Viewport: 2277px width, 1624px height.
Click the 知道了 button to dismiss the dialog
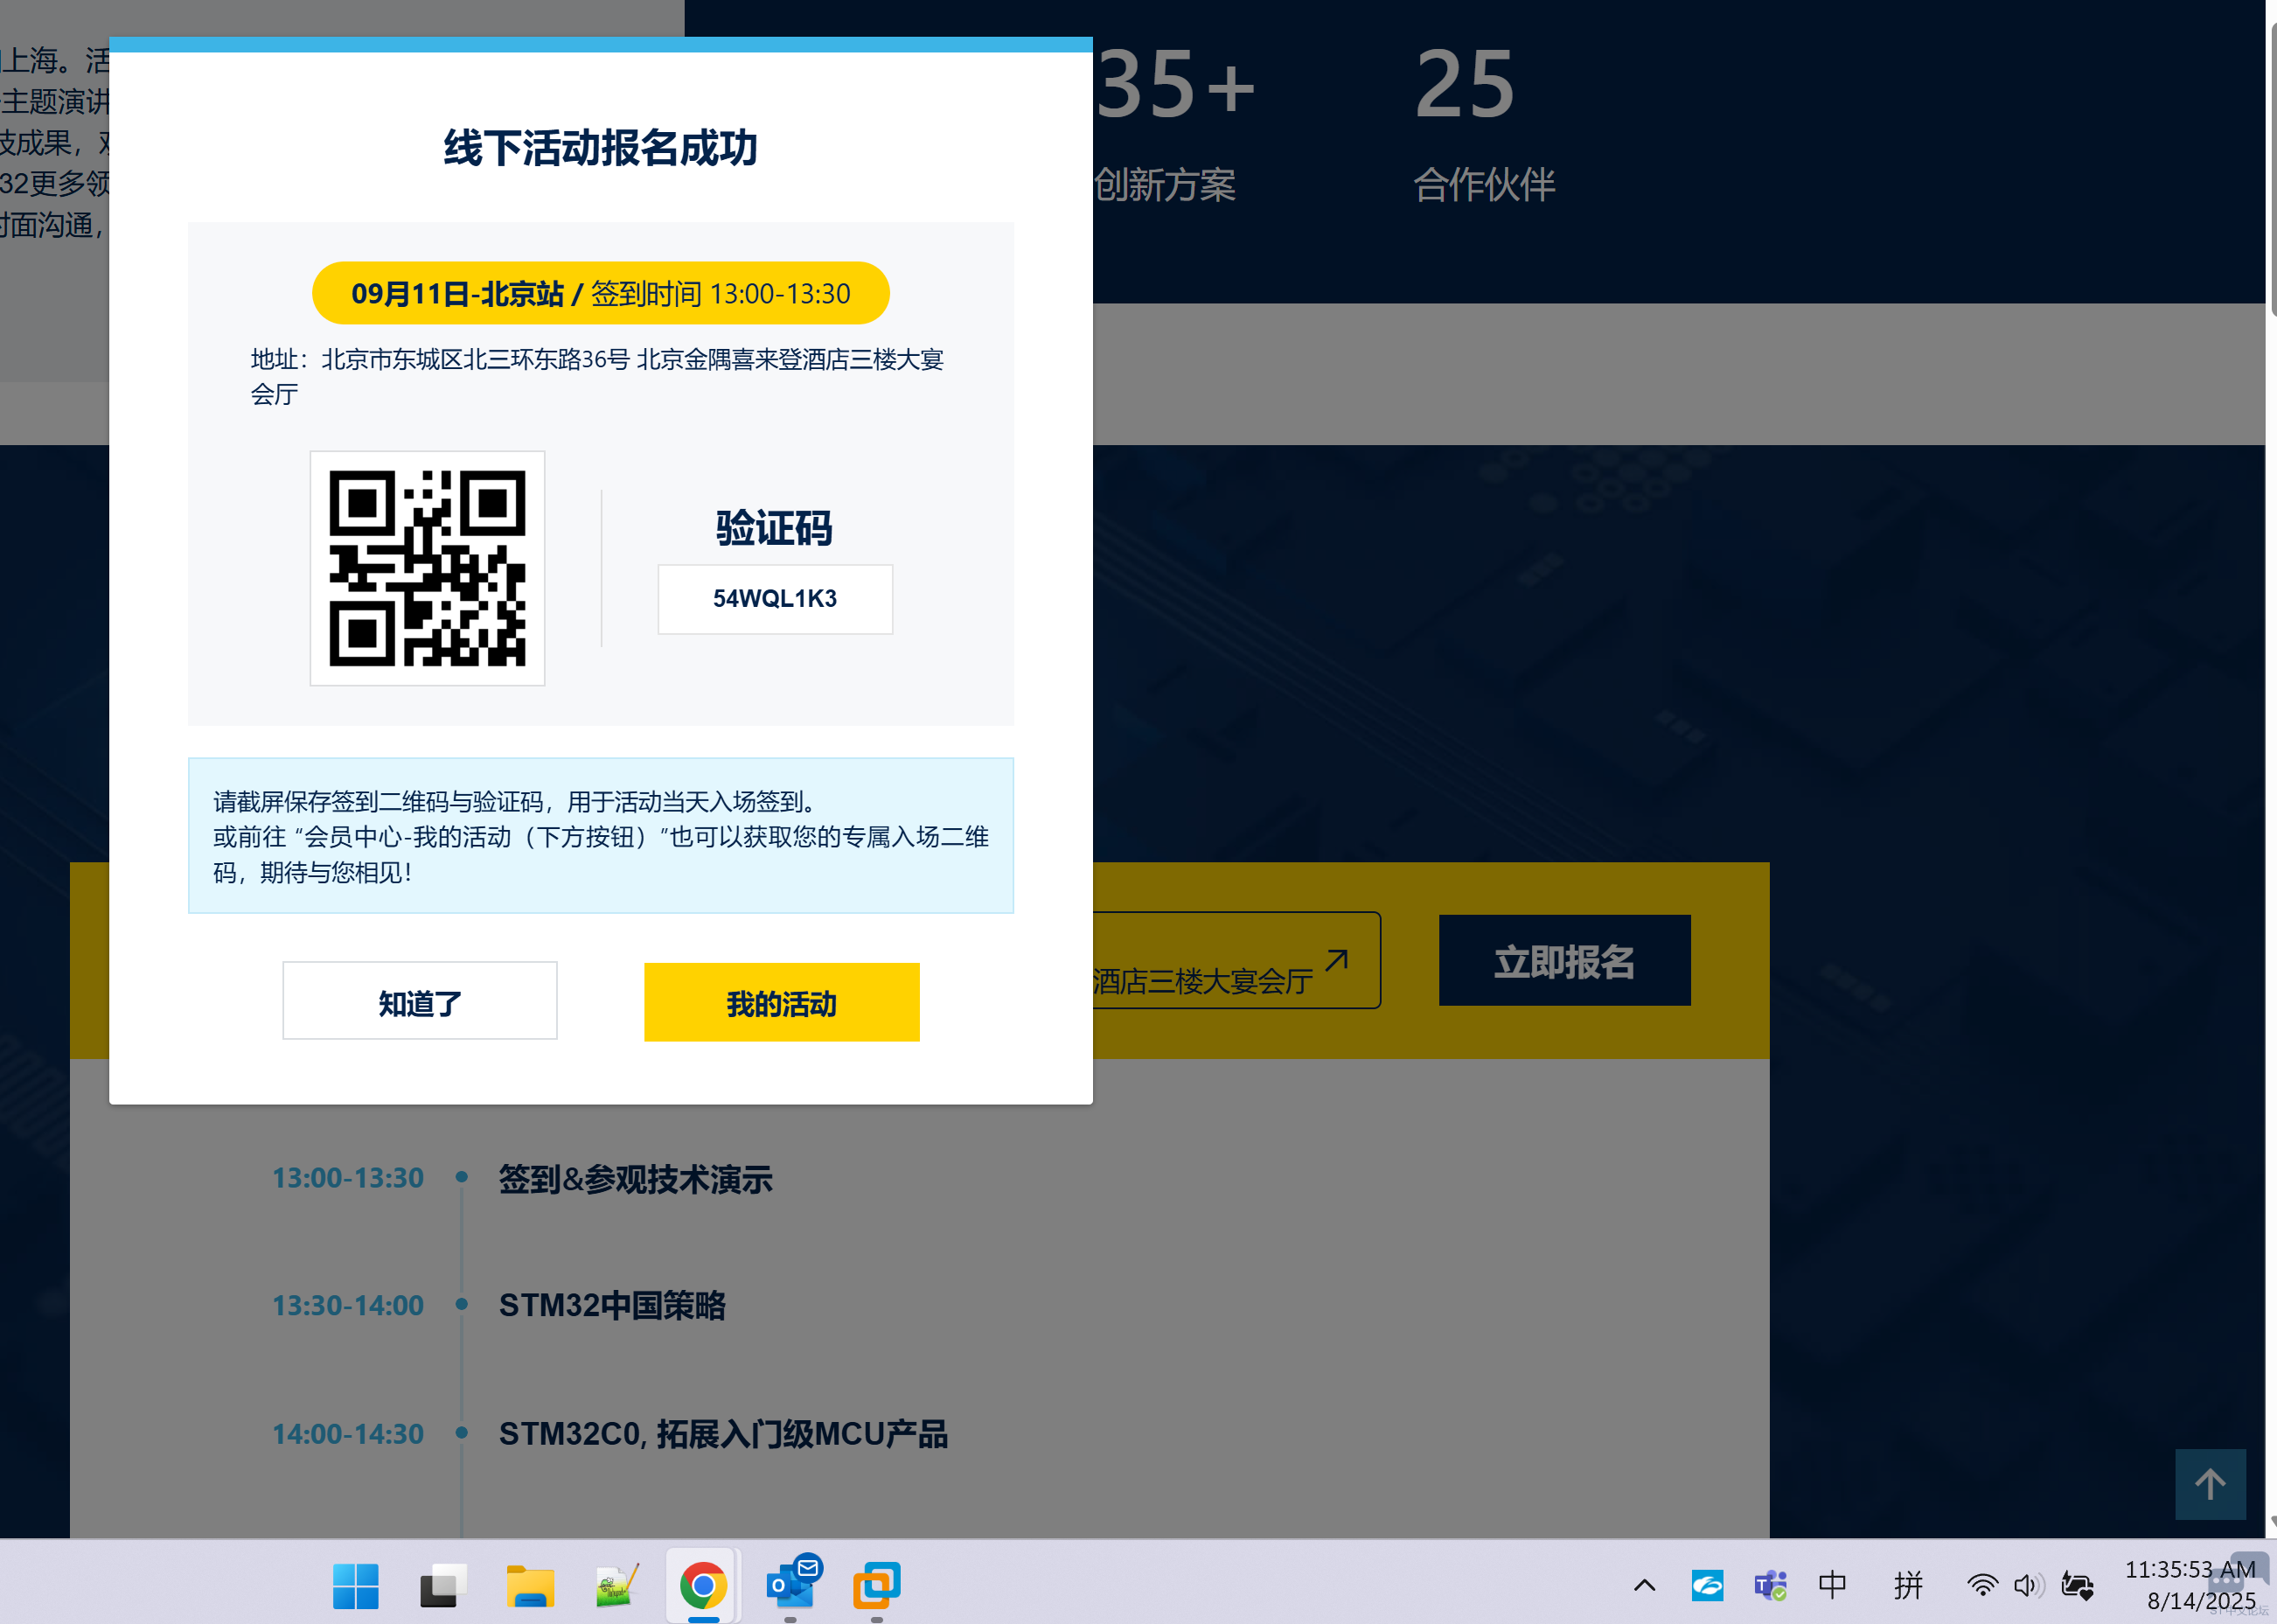[x=420, y=1001]
